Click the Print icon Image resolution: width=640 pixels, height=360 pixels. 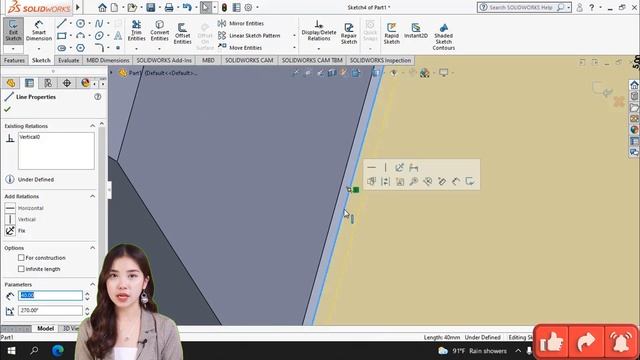coord(169,7)
